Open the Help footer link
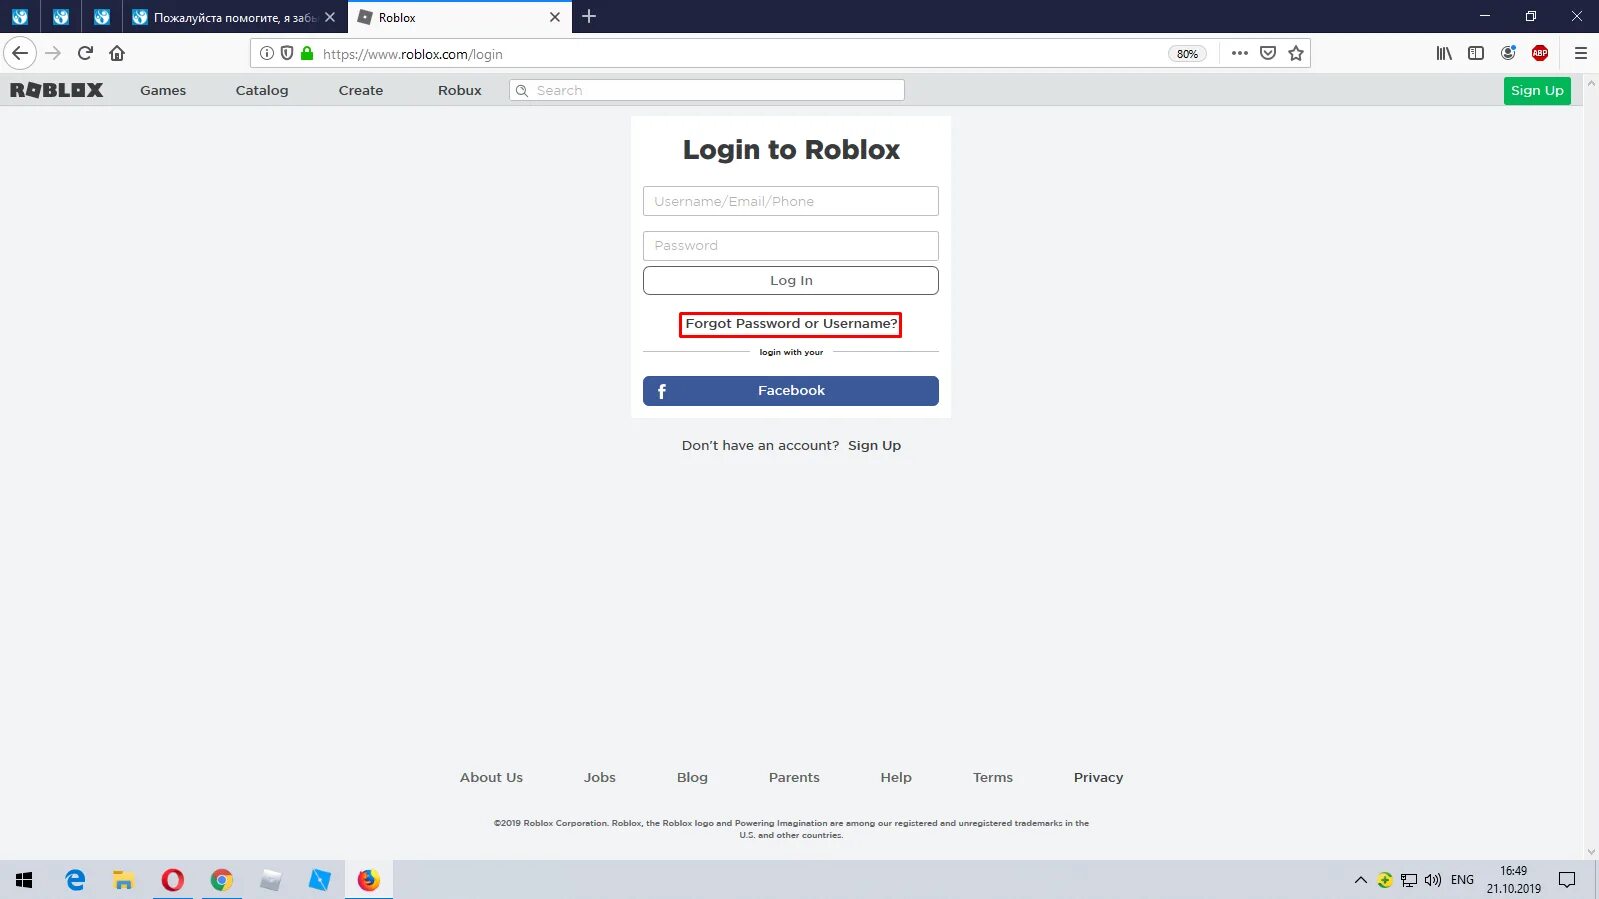This screenshot has height=899, width=1599. click(896, 777)
